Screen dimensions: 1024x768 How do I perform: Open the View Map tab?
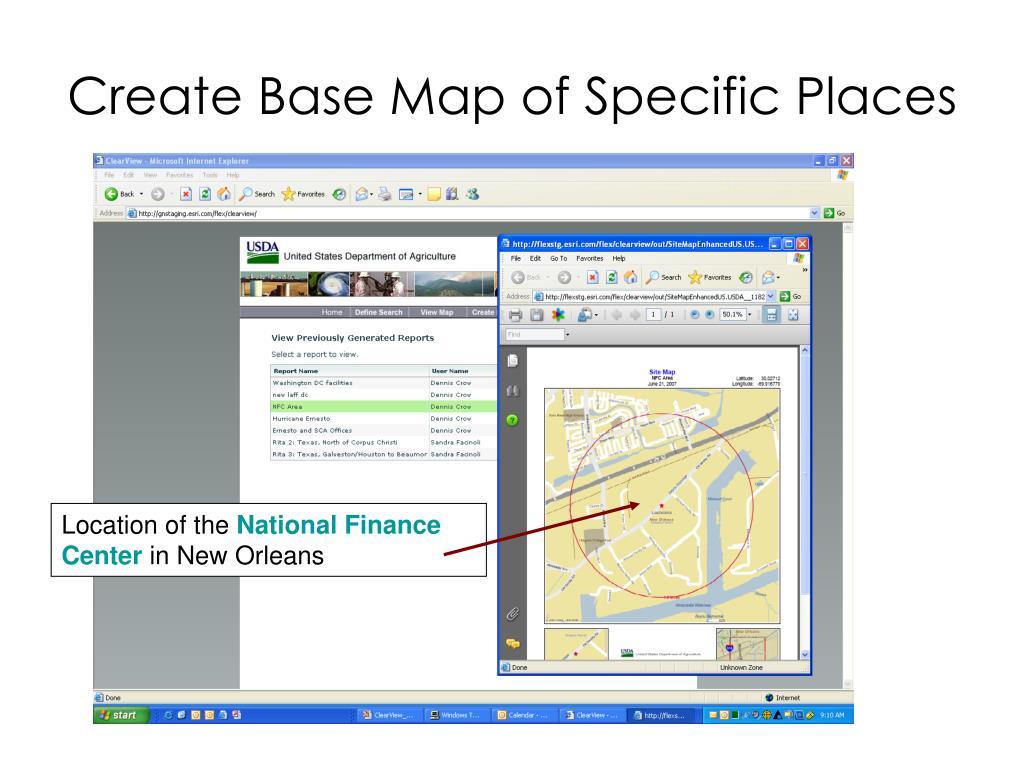click(437, 312)
